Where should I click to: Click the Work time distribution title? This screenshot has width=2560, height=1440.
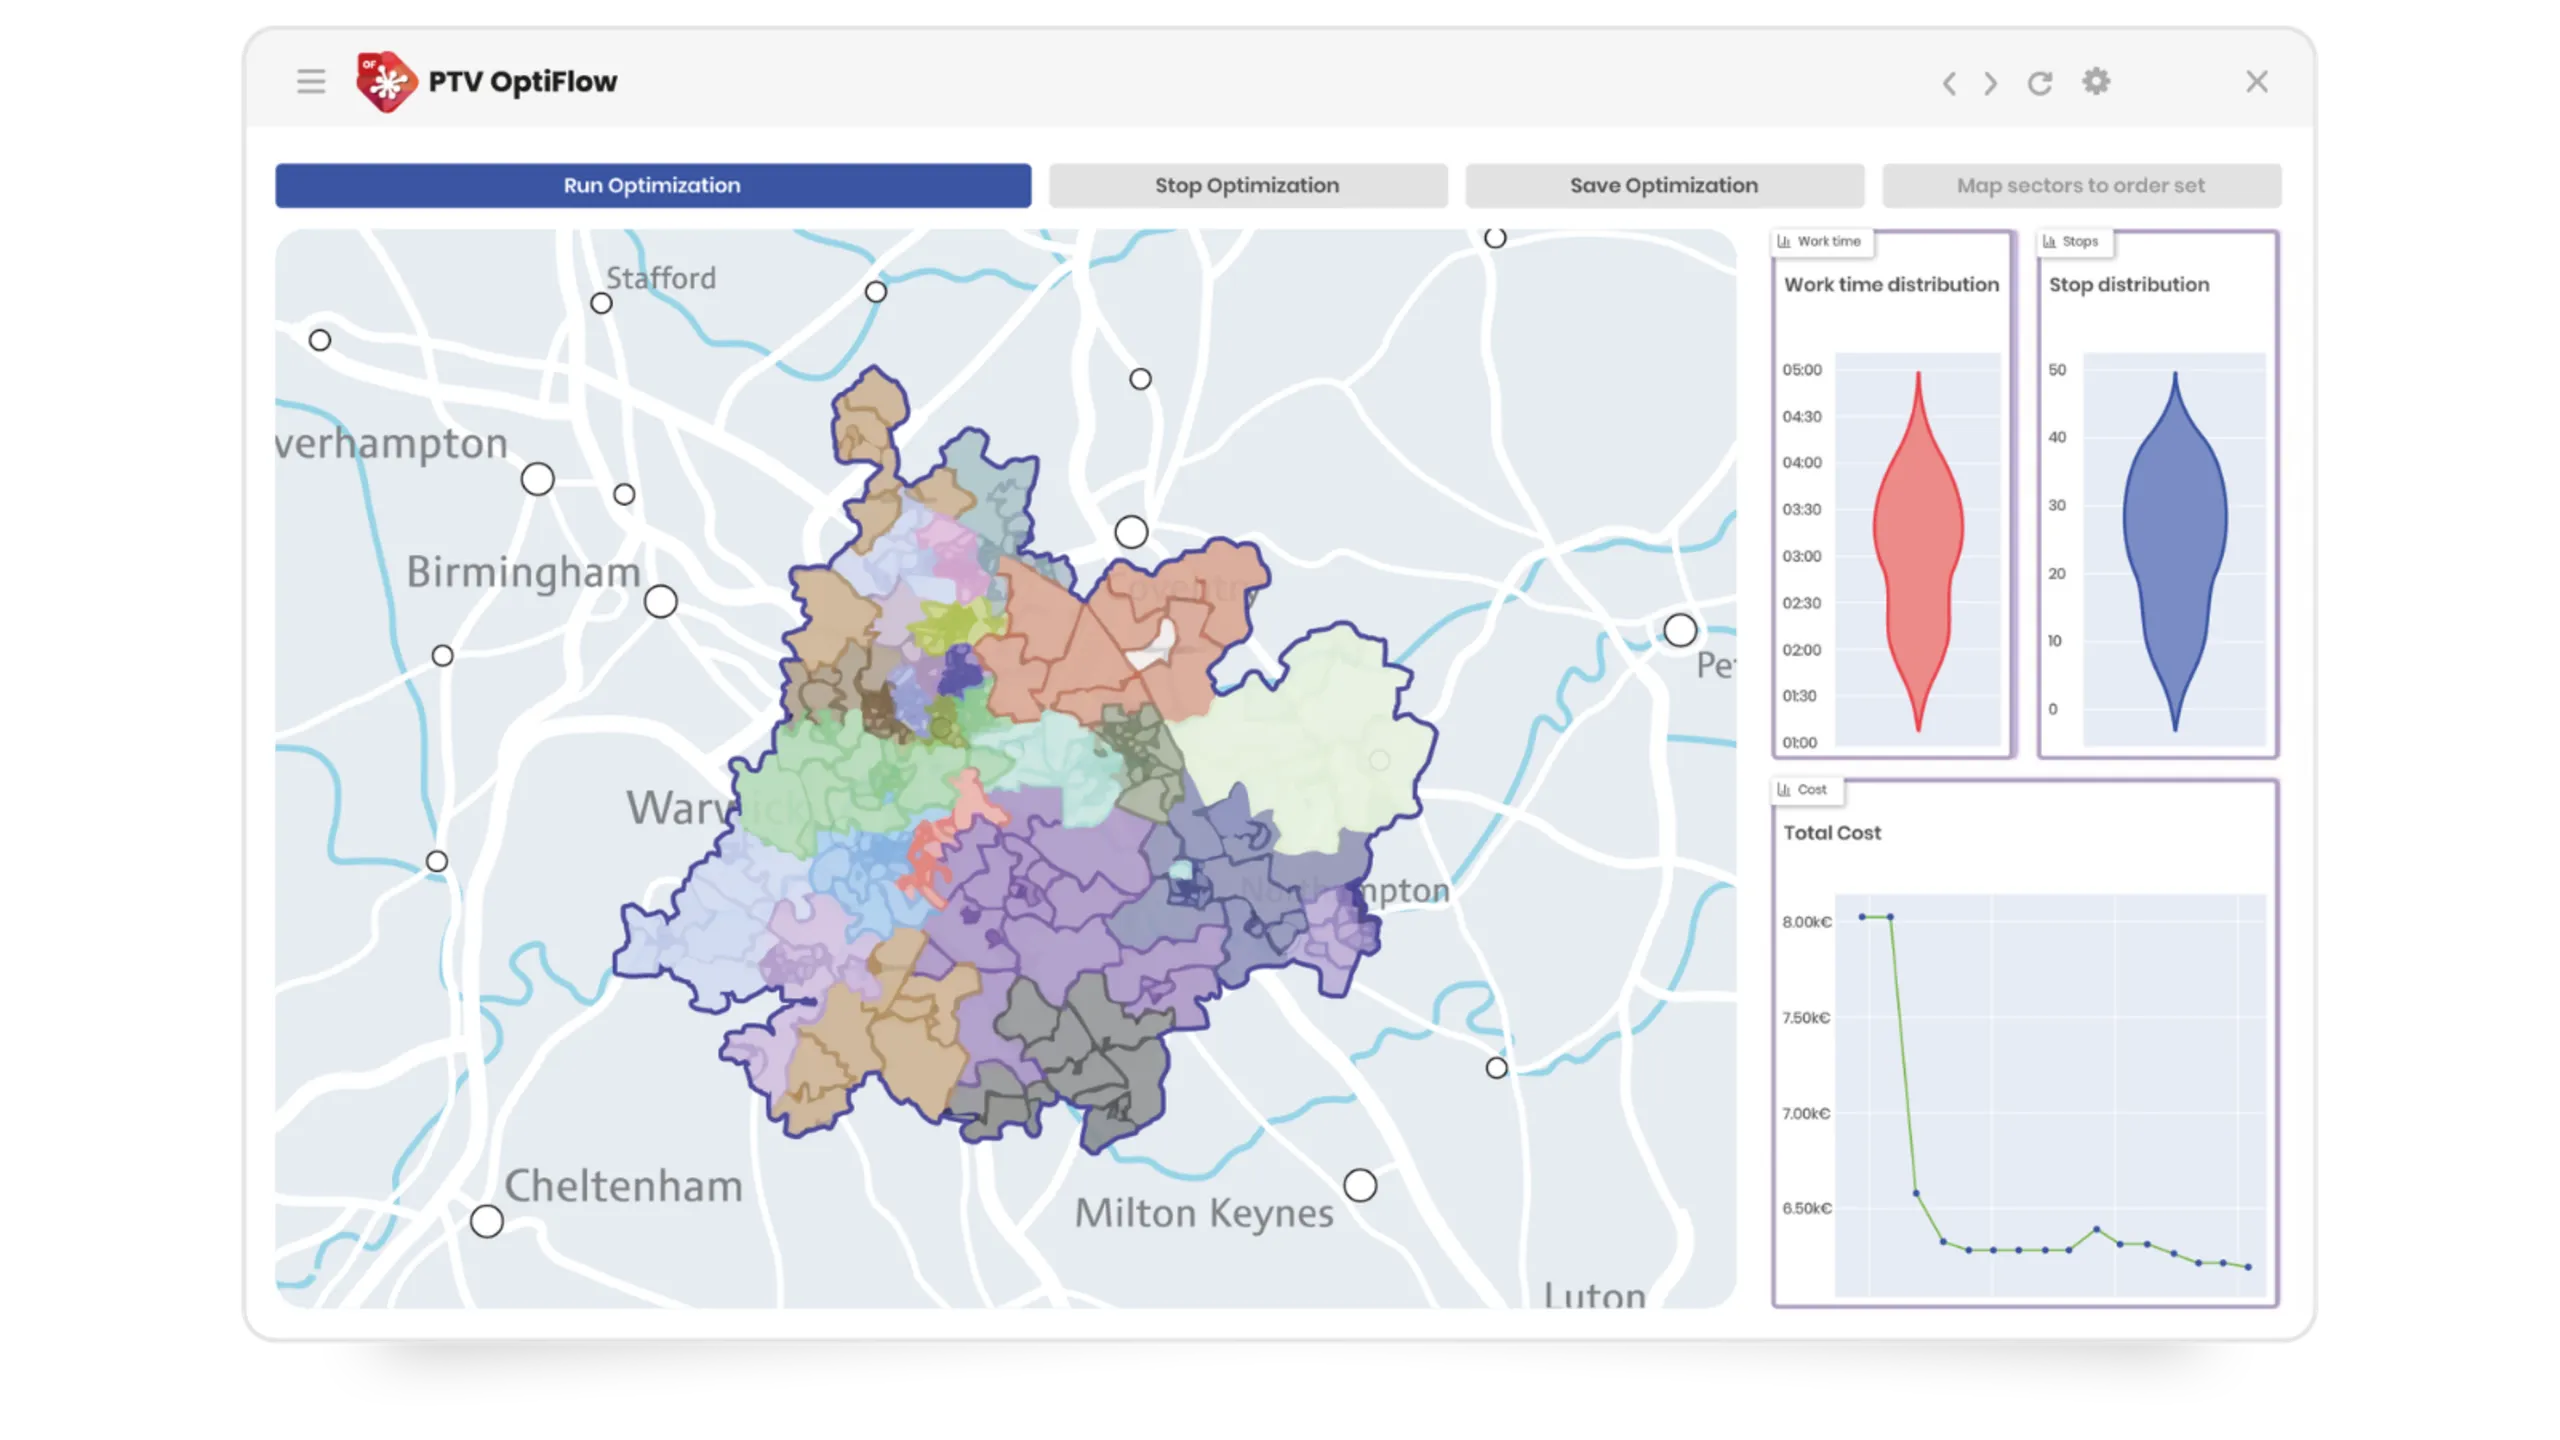click(x=1891, y=284)
